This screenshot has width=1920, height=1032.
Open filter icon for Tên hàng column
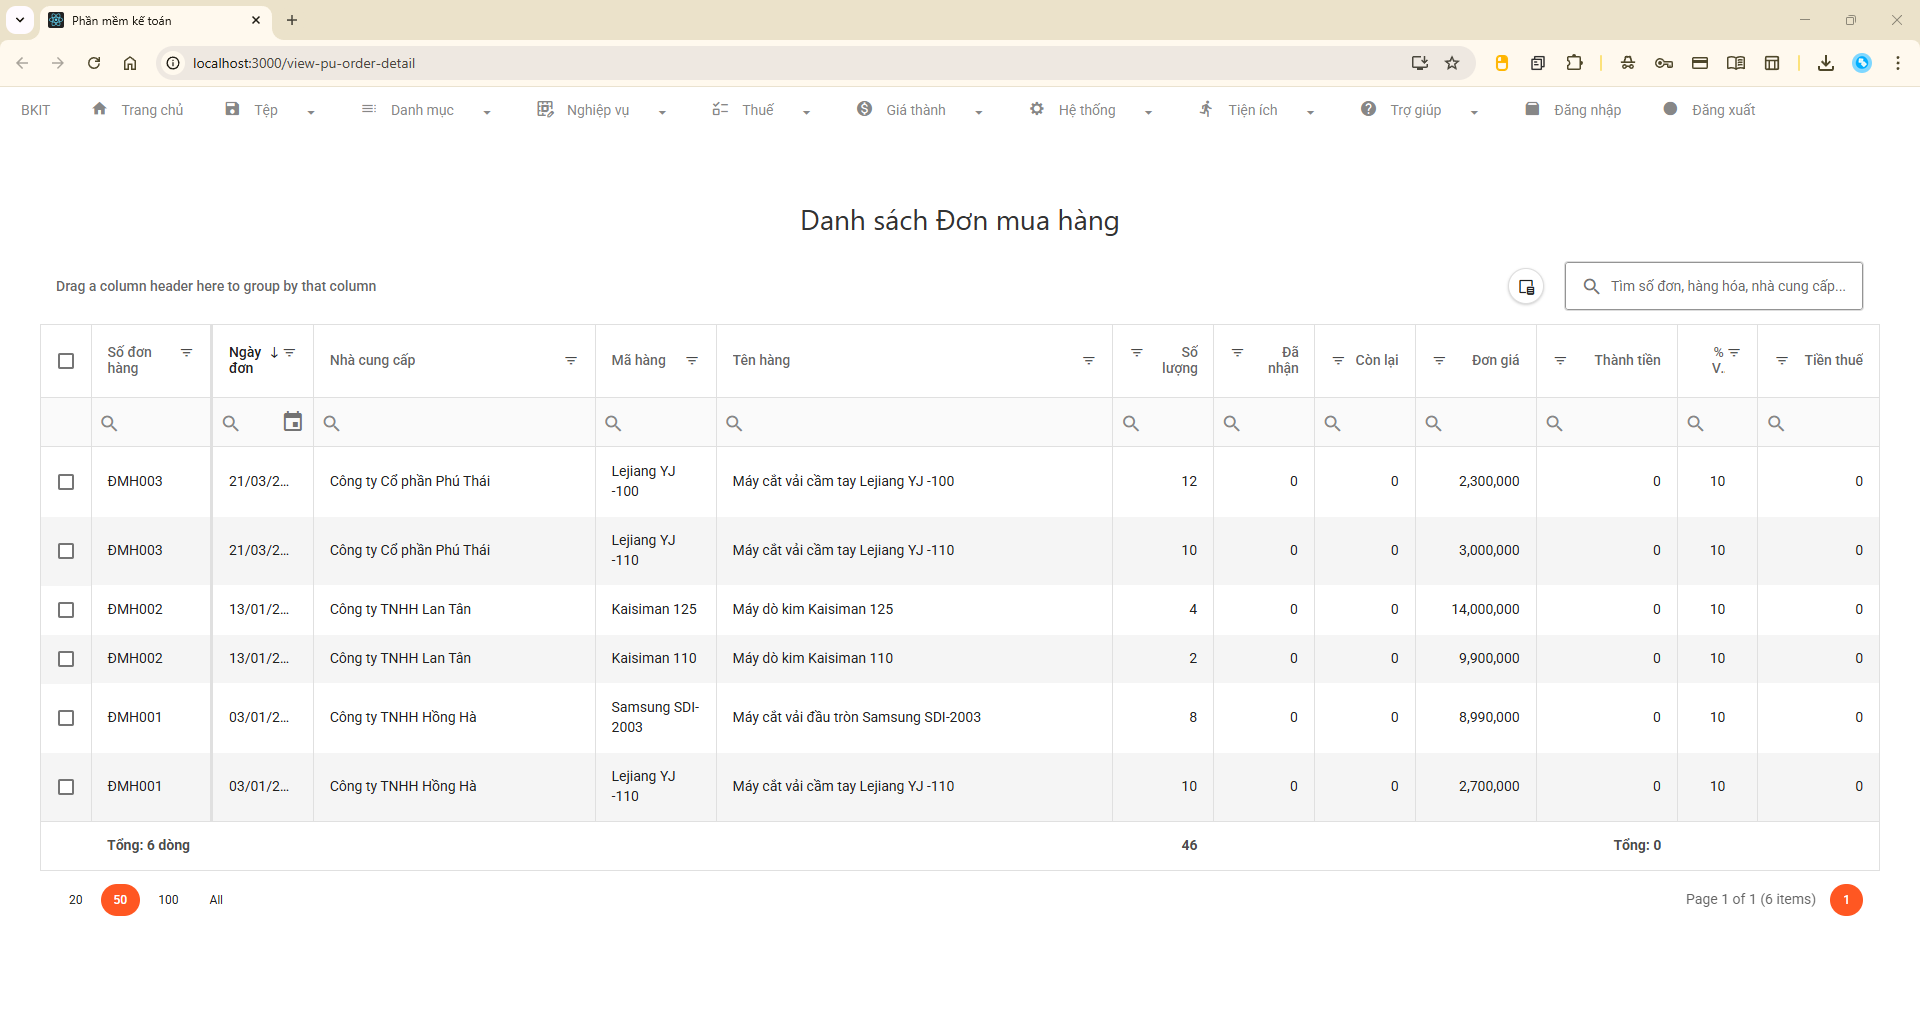pos(1089,360)
